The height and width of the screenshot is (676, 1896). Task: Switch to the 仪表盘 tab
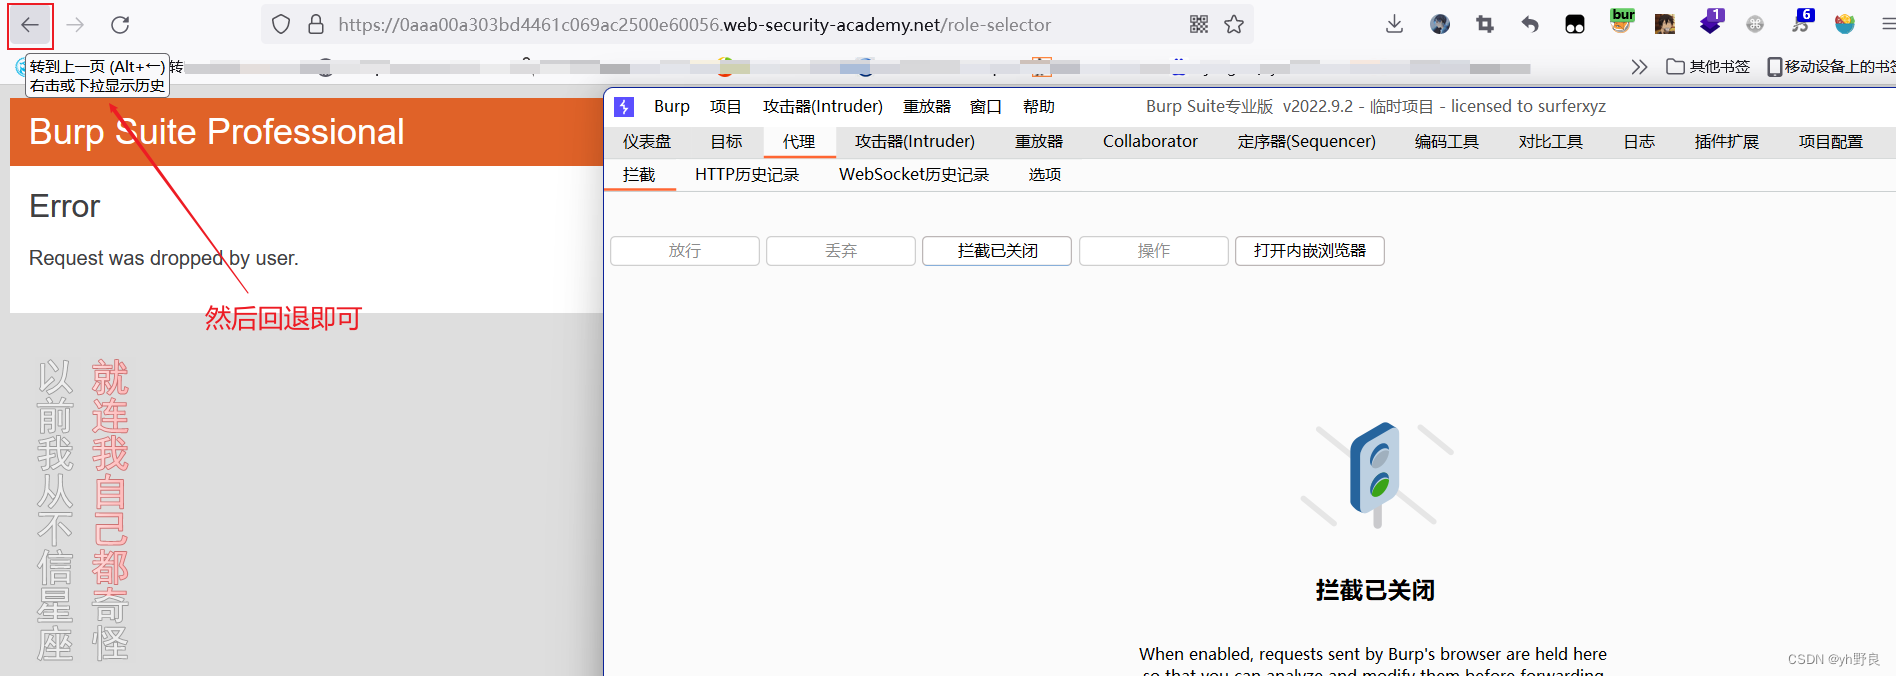point(647,142)
